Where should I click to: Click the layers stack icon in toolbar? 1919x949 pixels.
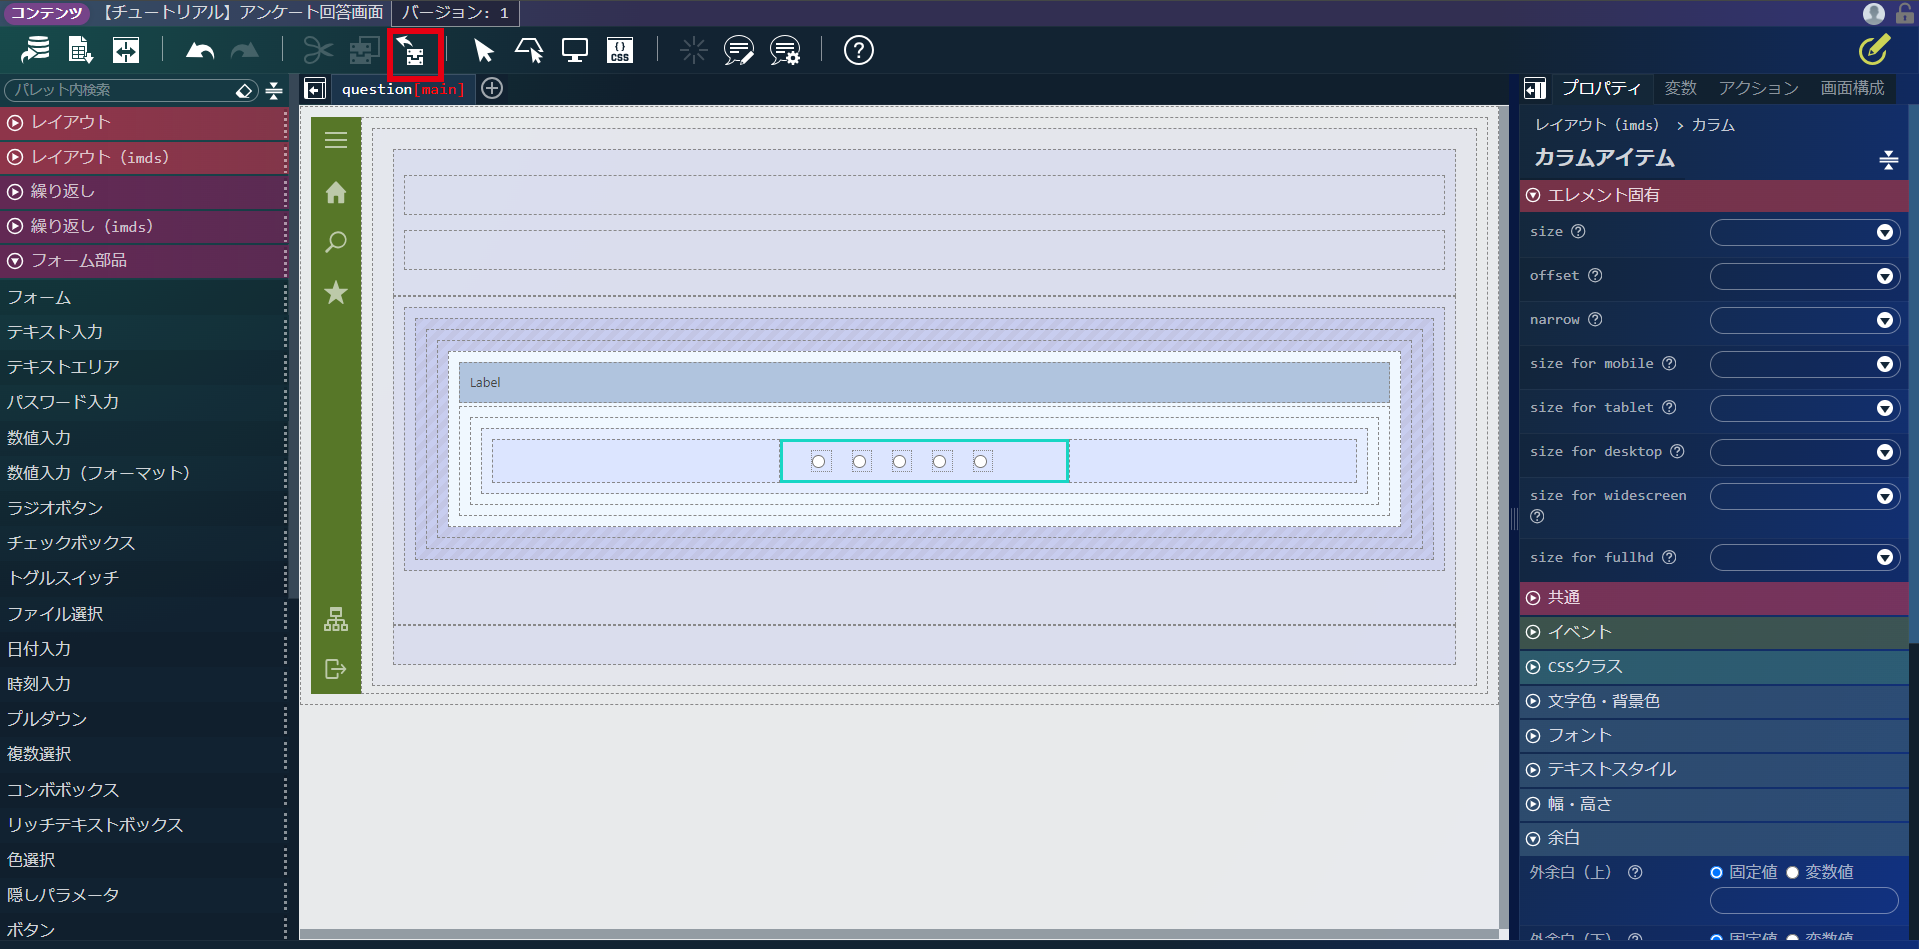pos(35,50)
